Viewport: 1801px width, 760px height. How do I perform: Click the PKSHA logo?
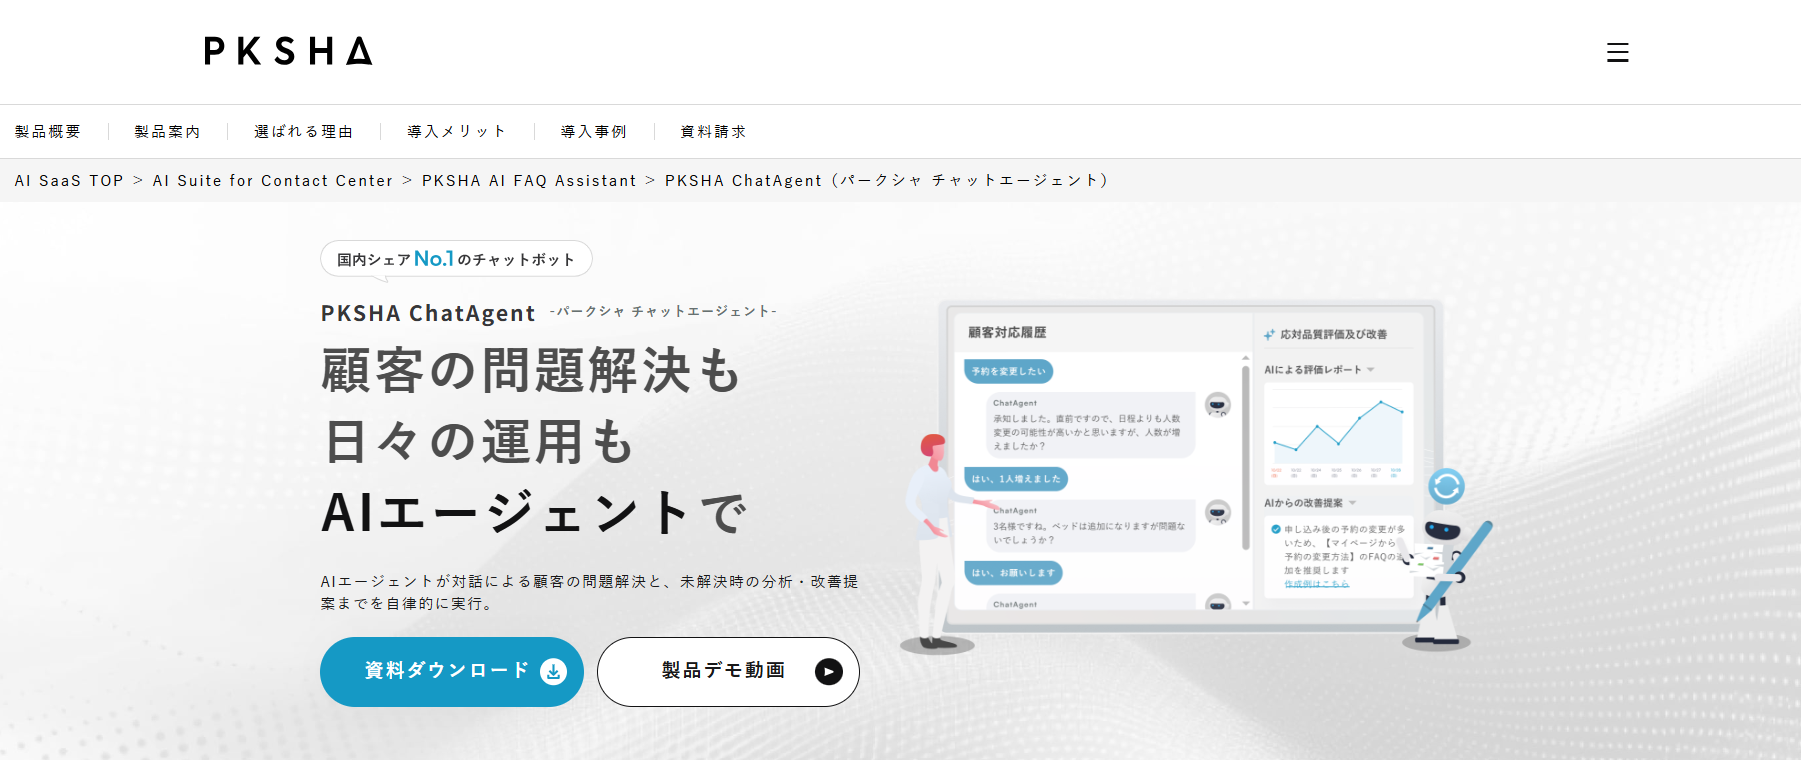(x=288, y=51)
